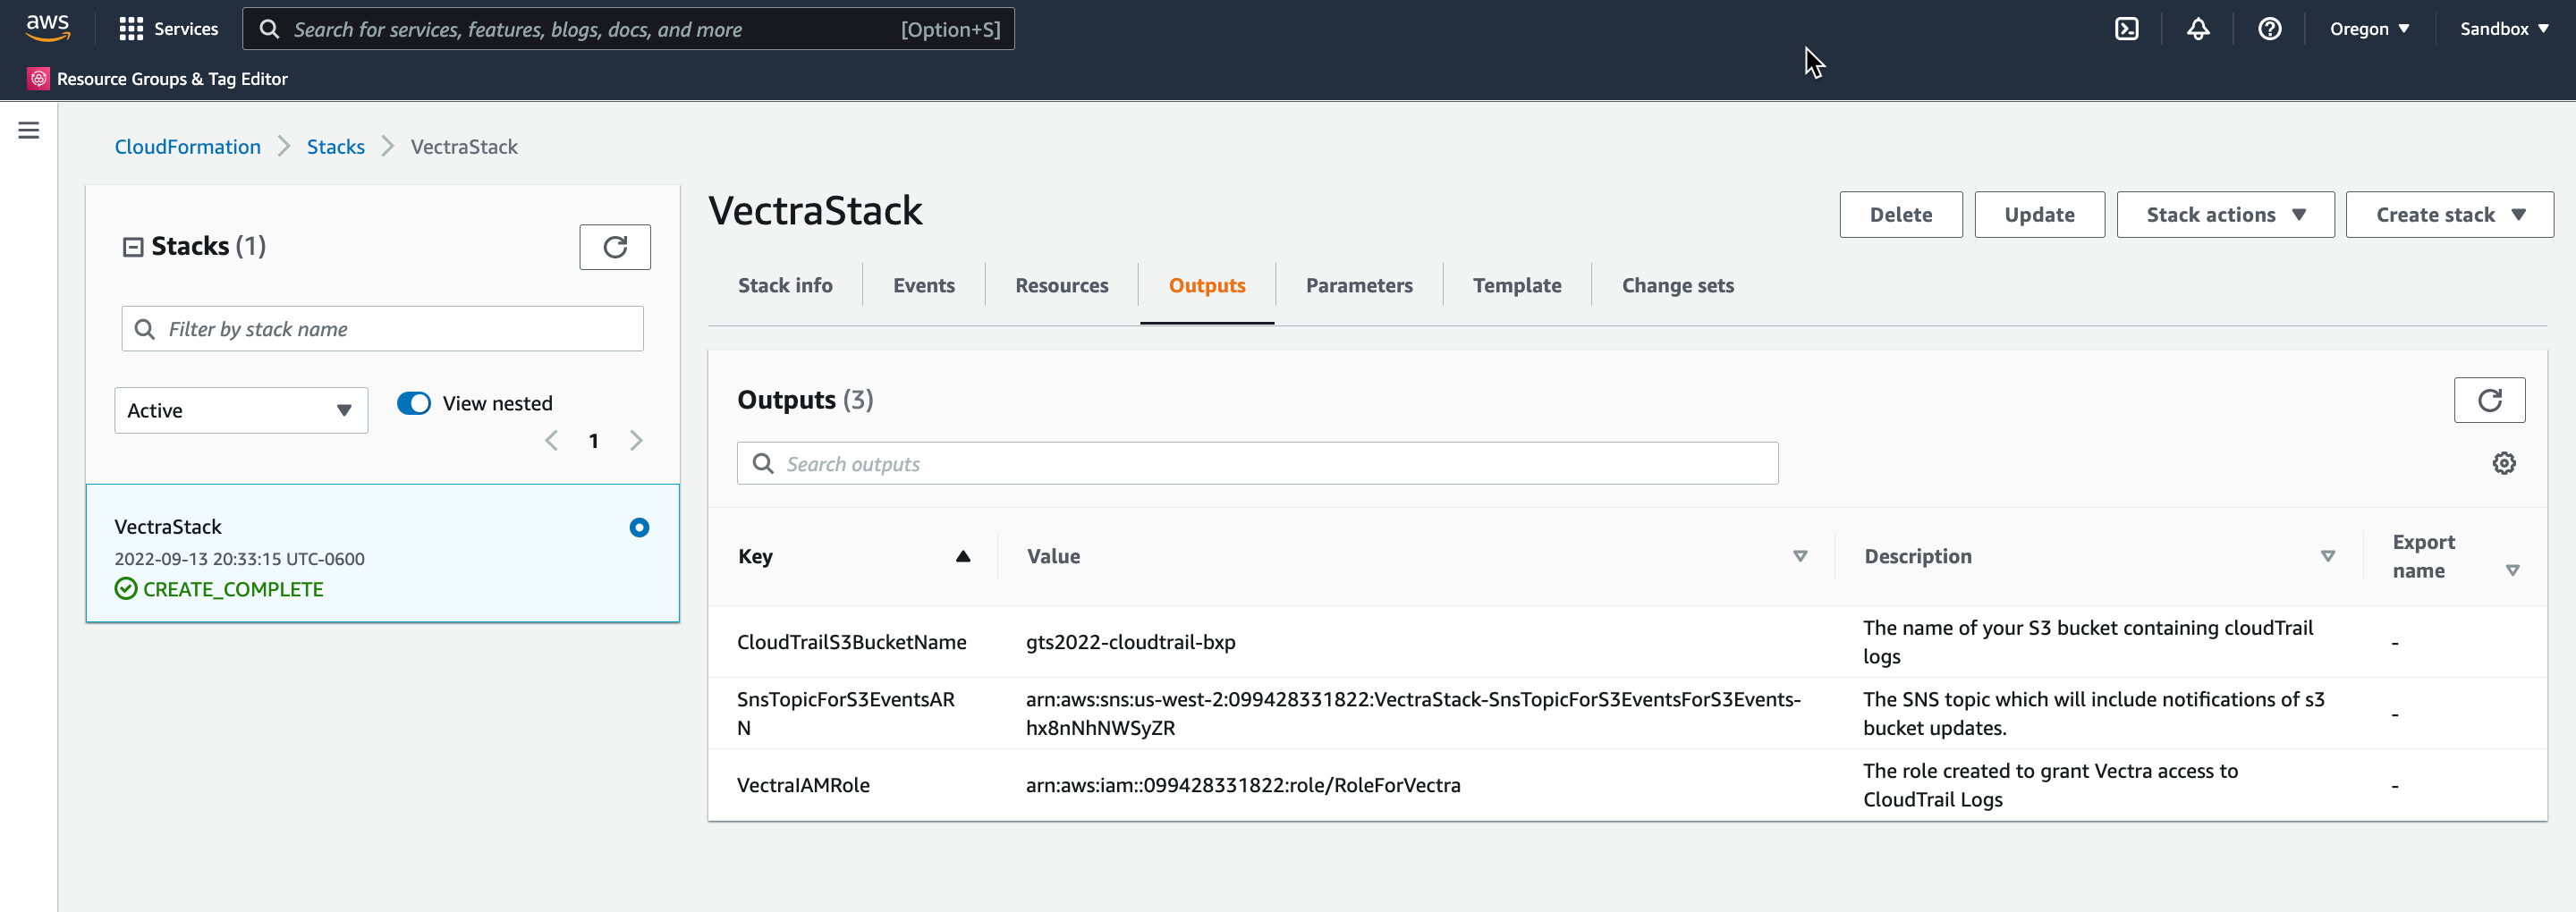
Task: Go to Stacks breadcrumb link
Action: coord(335,147)
